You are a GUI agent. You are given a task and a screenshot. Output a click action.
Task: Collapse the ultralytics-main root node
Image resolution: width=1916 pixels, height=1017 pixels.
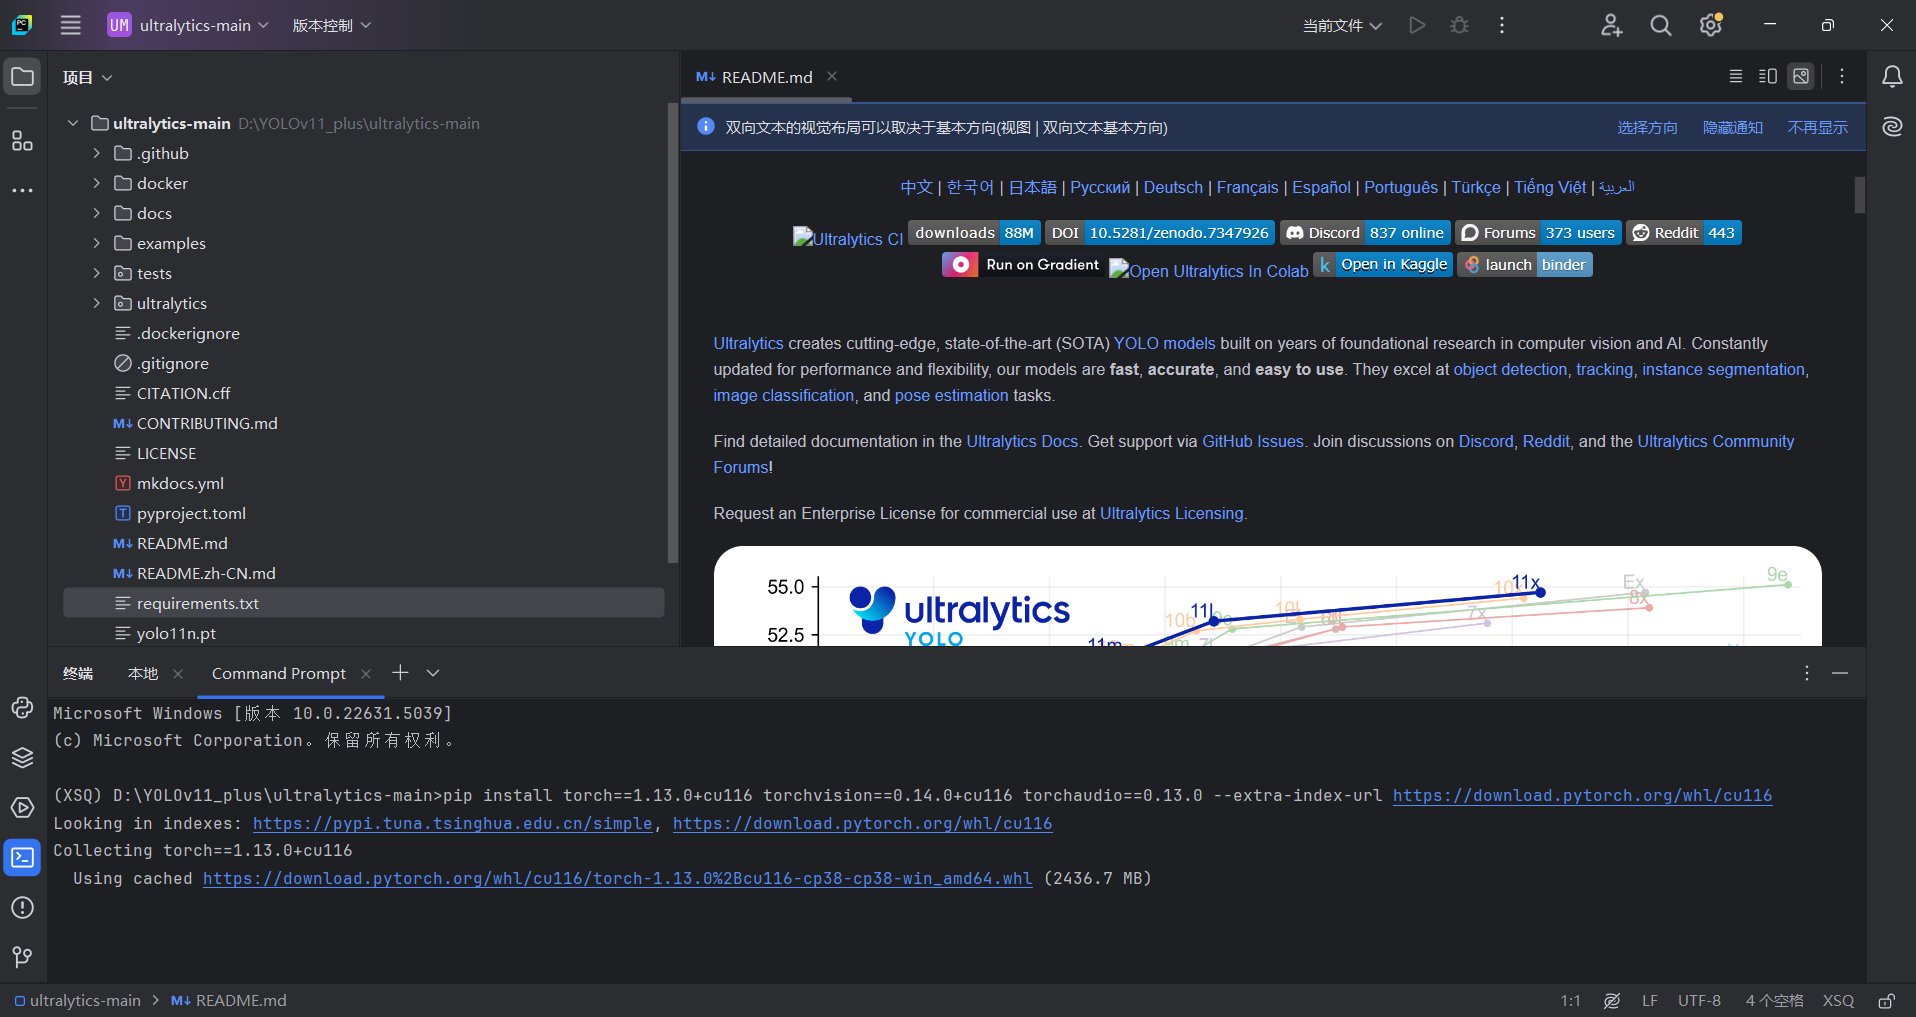[x=73, y=123]
